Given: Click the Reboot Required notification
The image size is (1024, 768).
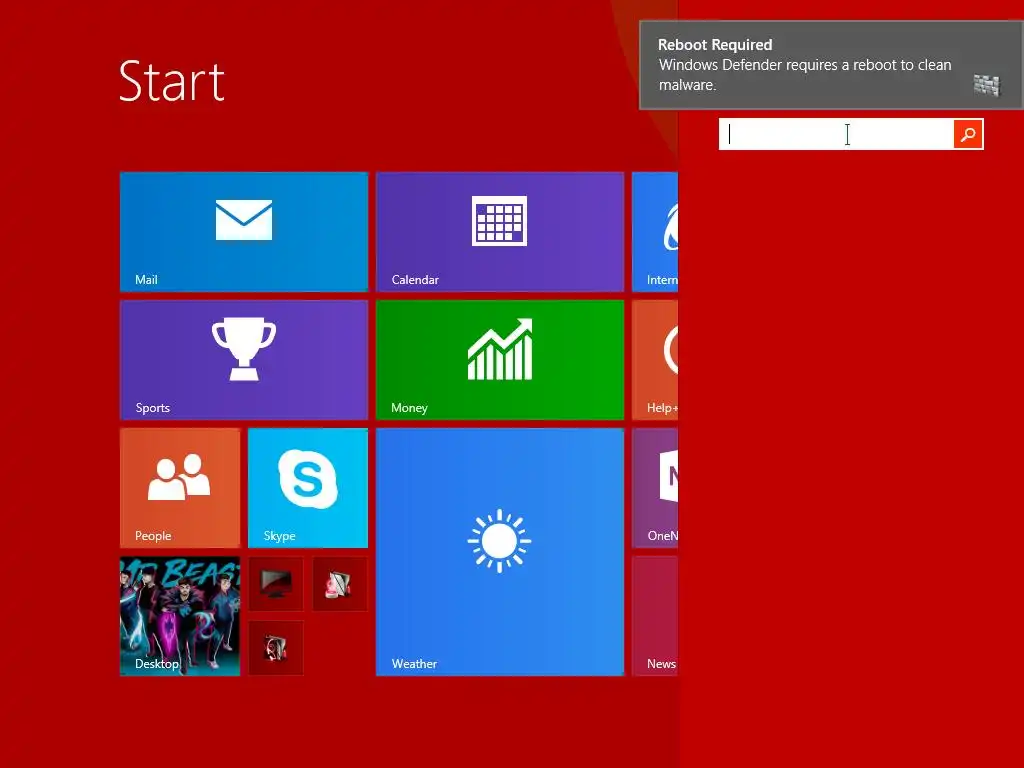Looking at the screenshot, I should 831,65.
